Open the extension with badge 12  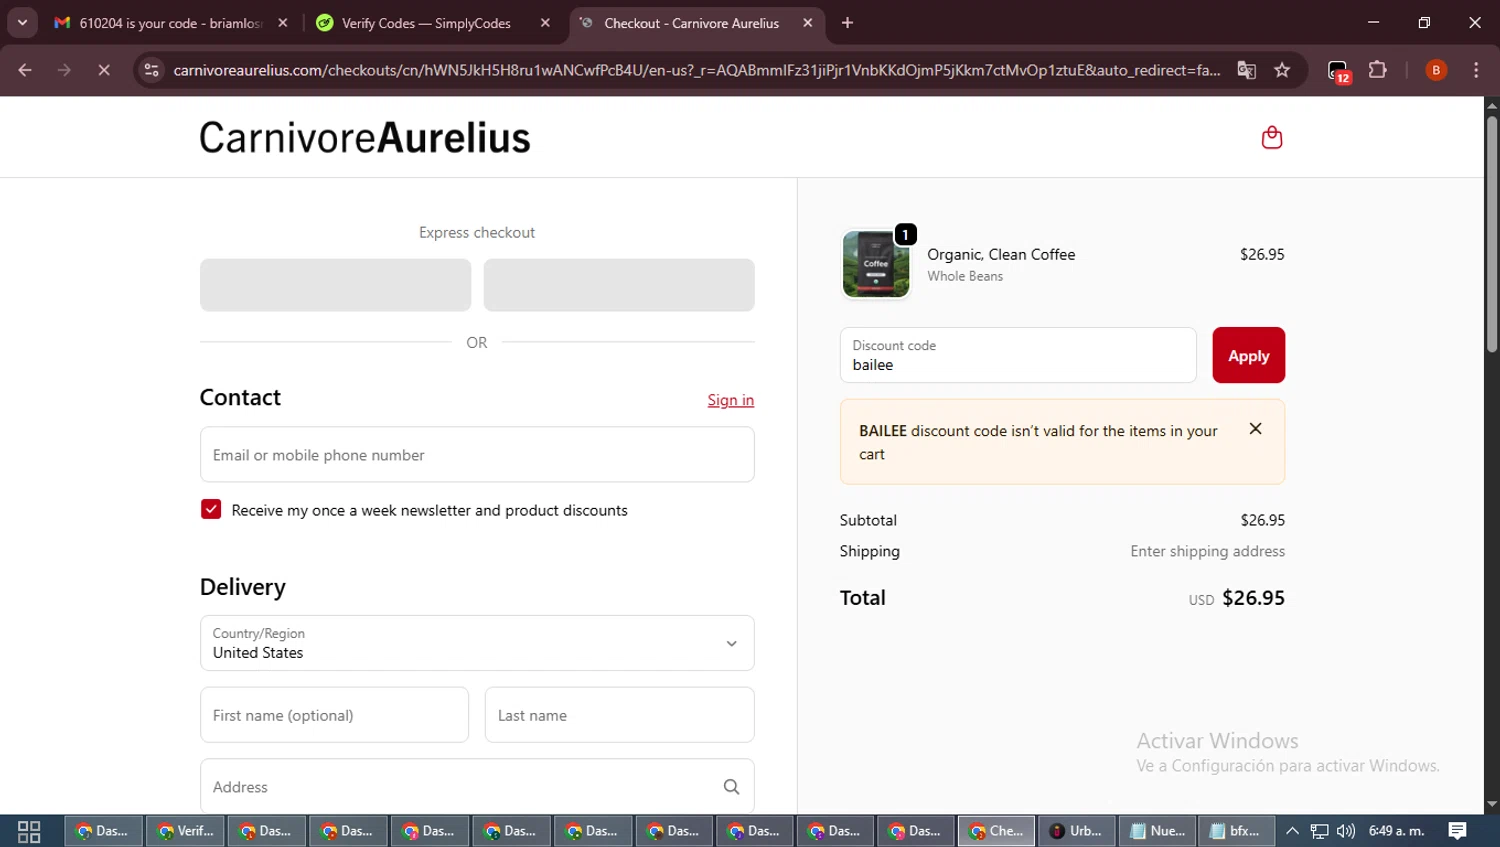(1339, 71)
